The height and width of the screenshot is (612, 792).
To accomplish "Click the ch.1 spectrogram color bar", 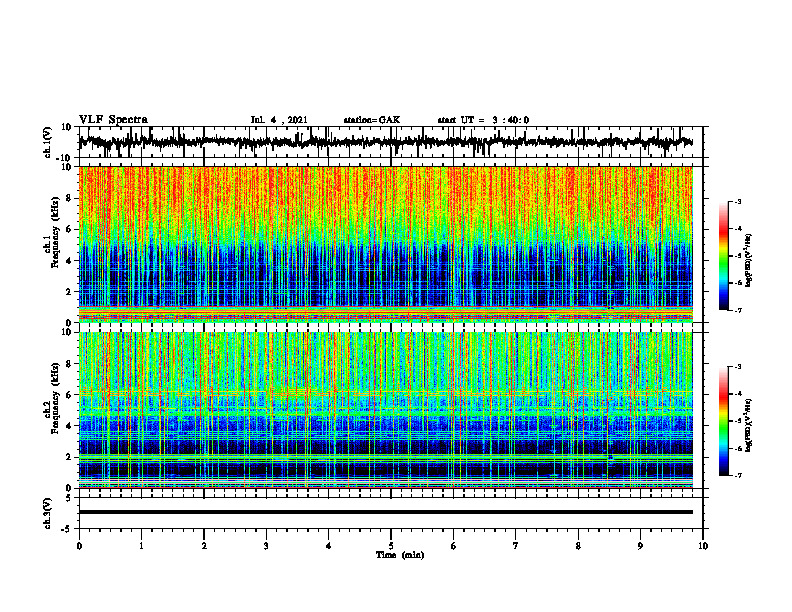I will click(x=723, y=256).
